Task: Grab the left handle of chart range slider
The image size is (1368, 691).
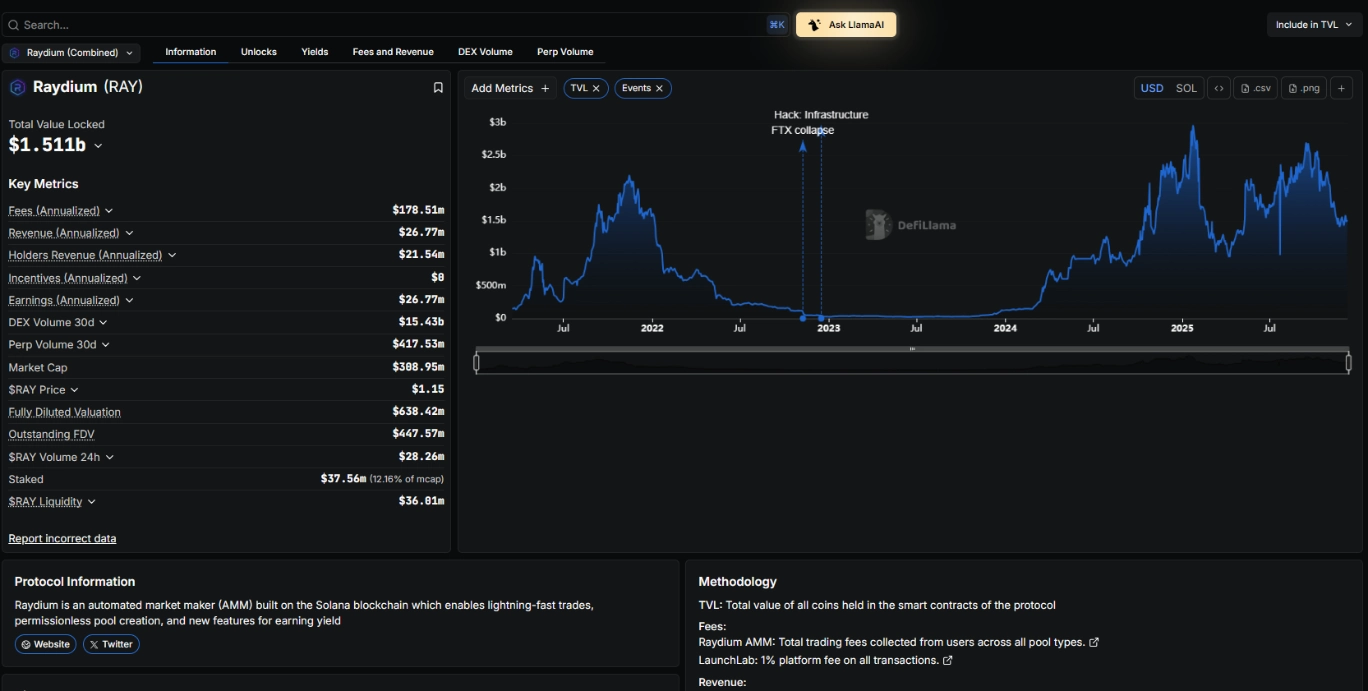Action: coord(476,362)
